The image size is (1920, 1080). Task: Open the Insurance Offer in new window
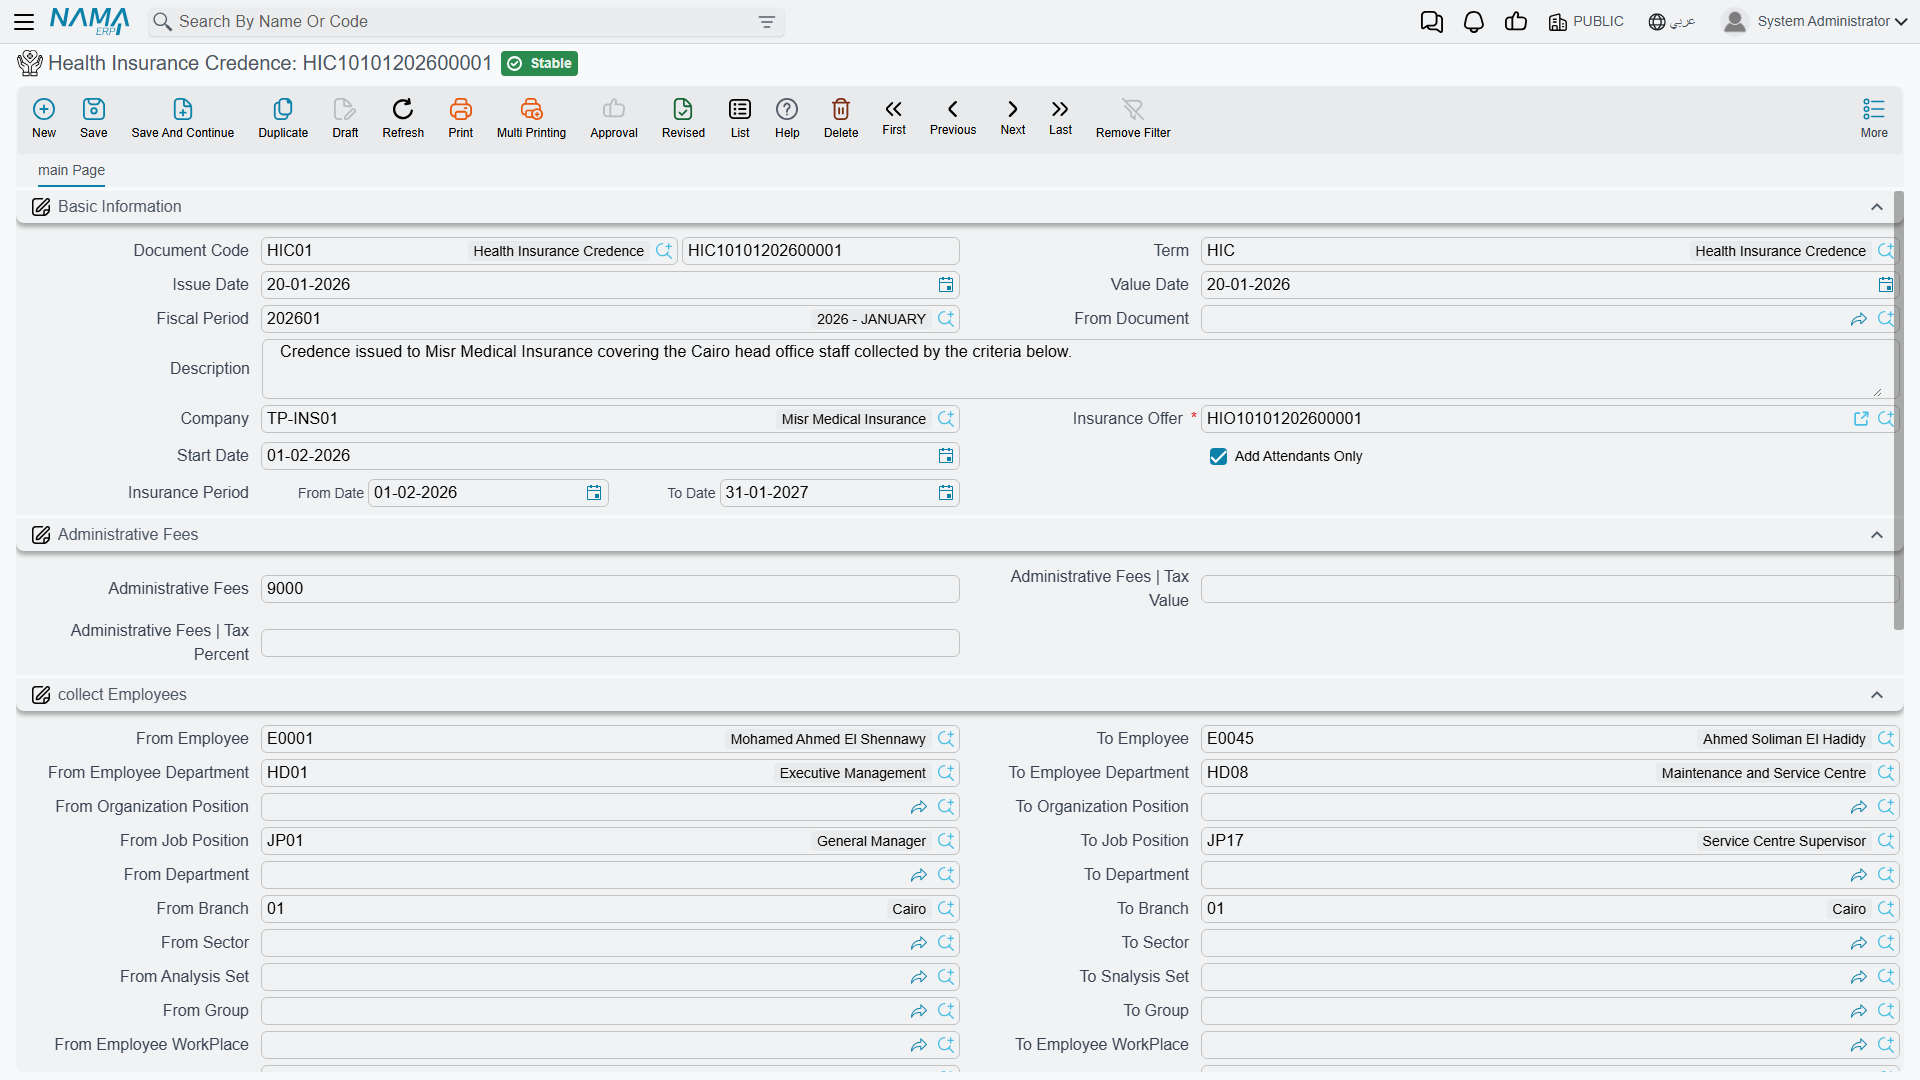[1861, 419]
